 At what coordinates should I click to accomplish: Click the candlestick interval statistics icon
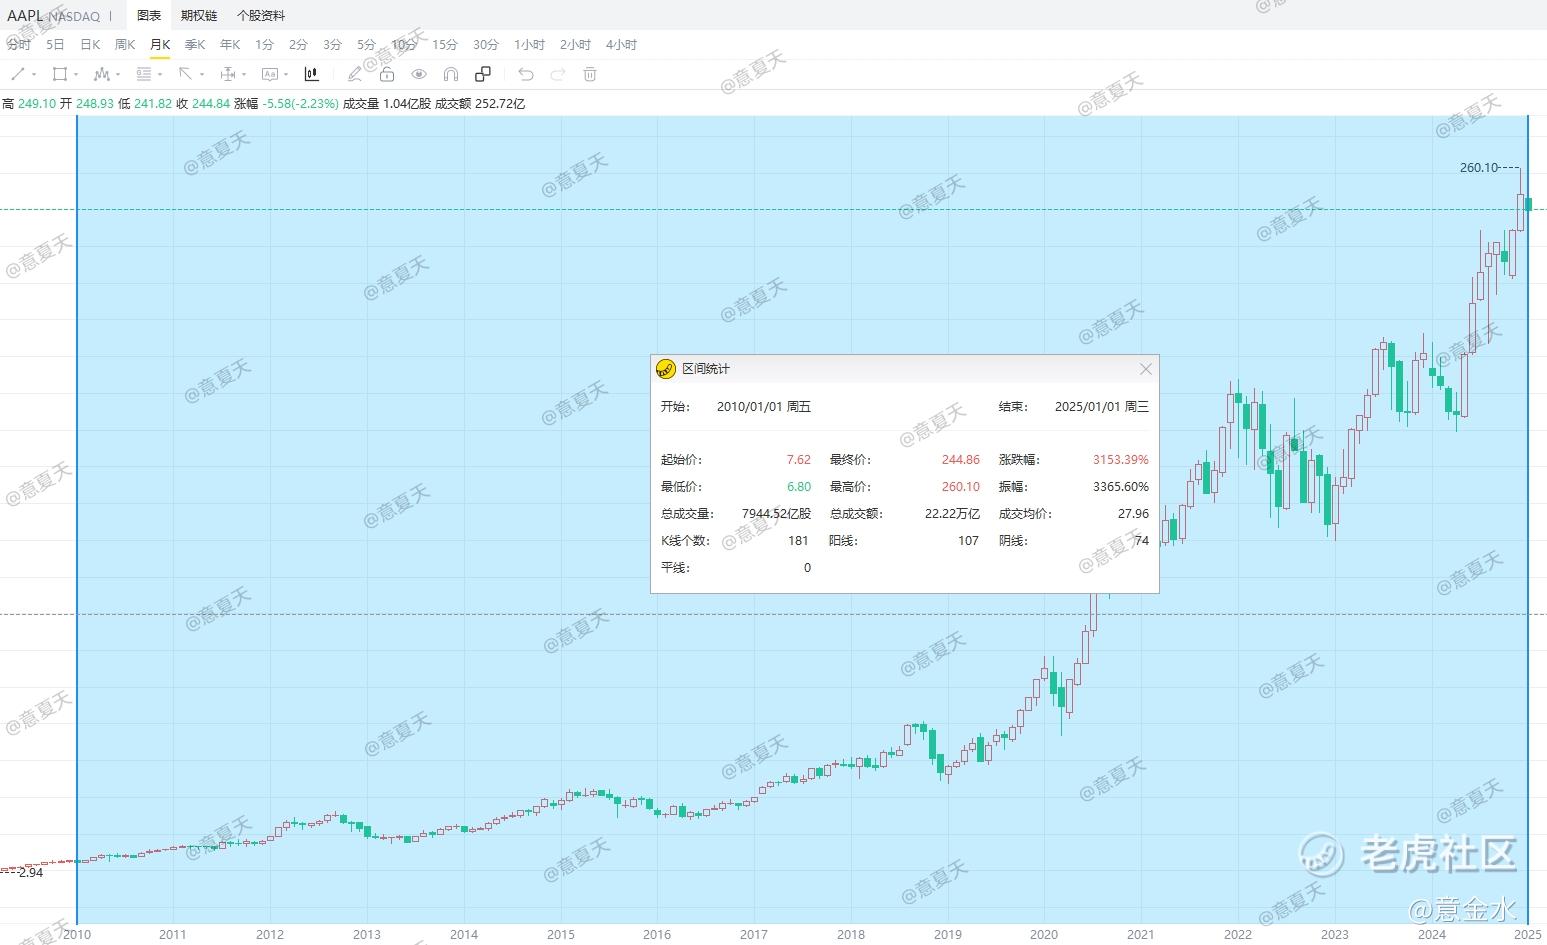tap(312, 74)
